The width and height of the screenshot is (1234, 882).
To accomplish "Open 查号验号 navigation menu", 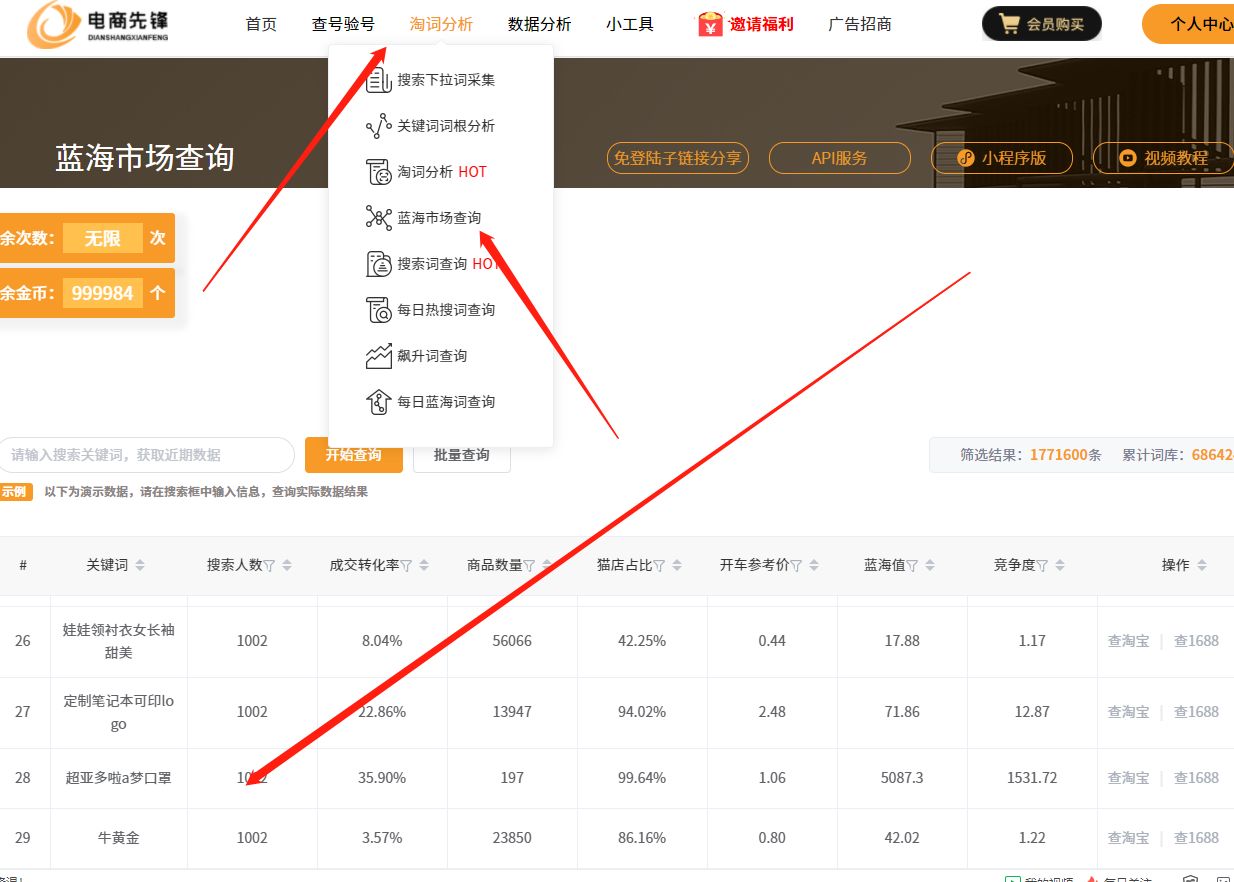I will (x=343, y=24).
